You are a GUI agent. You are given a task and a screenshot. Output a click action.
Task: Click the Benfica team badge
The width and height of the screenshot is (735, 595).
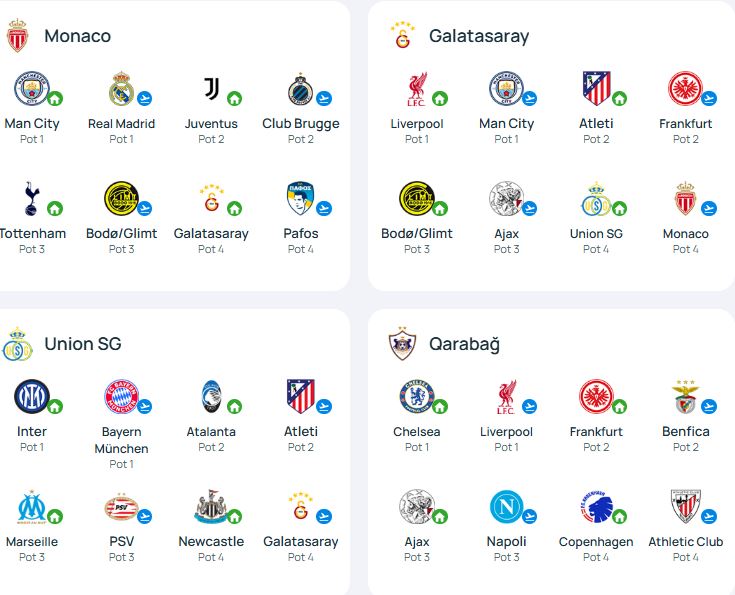click(x=685, y=397)
